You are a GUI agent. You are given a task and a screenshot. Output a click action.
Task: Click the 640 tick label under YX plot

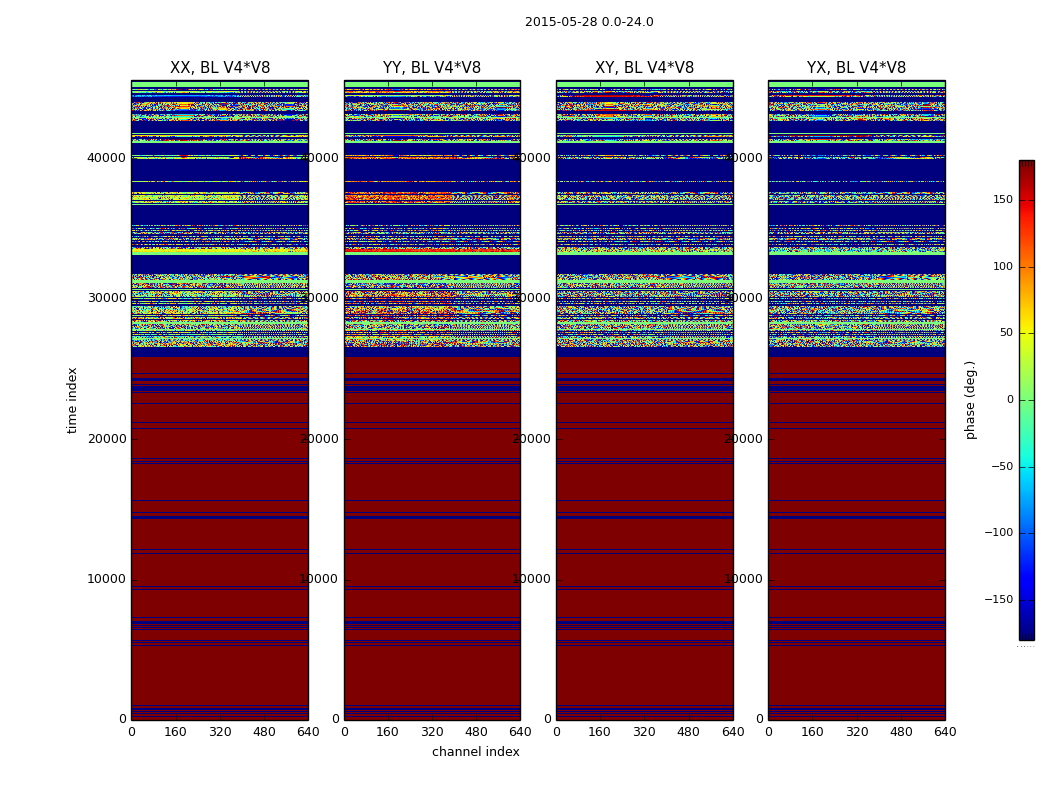[945, 732]
